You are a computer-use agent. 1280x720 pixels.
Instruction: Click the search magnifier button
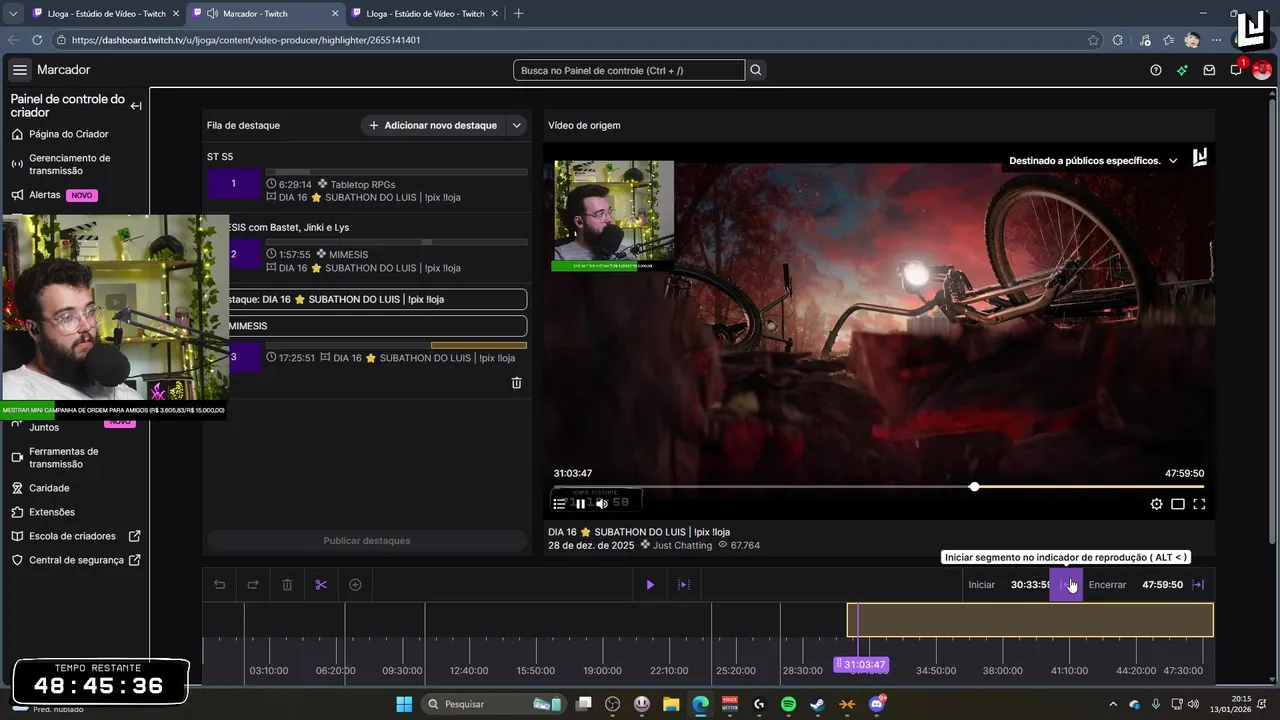pos(756,70)
